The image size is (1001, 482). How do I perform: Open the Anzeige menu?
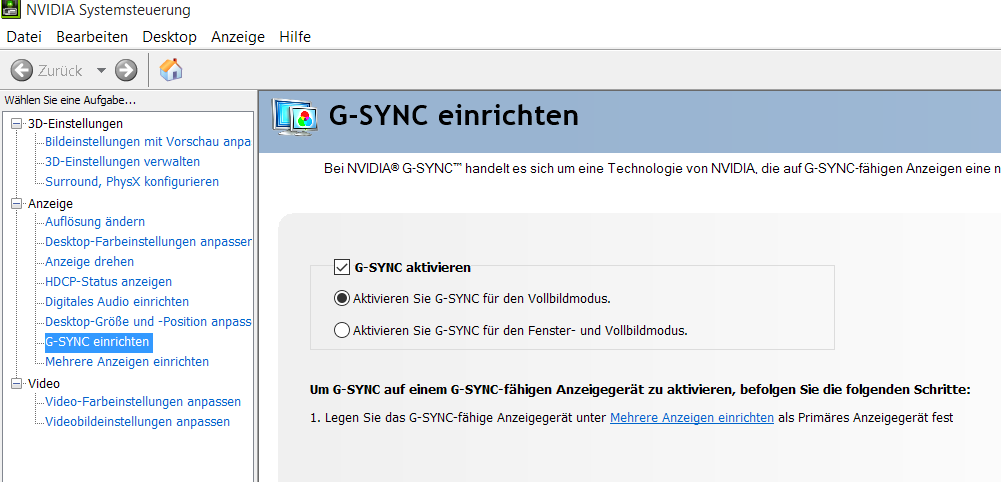(237, 37)
